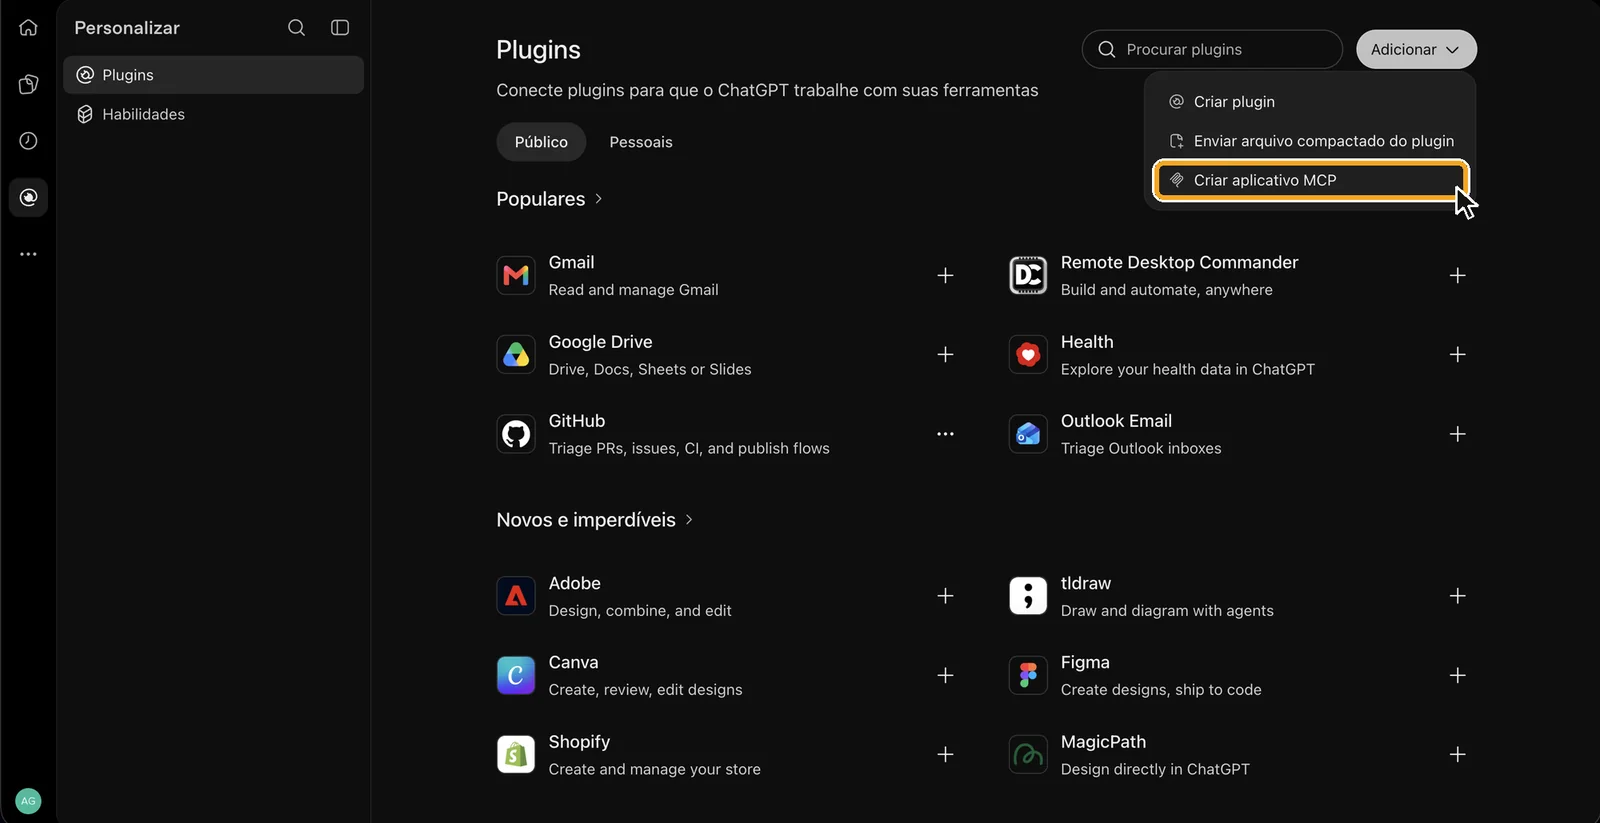Open Novos e imperdíveis heading link
Viewport: 1600px width, 823px height.
point(586,520)
